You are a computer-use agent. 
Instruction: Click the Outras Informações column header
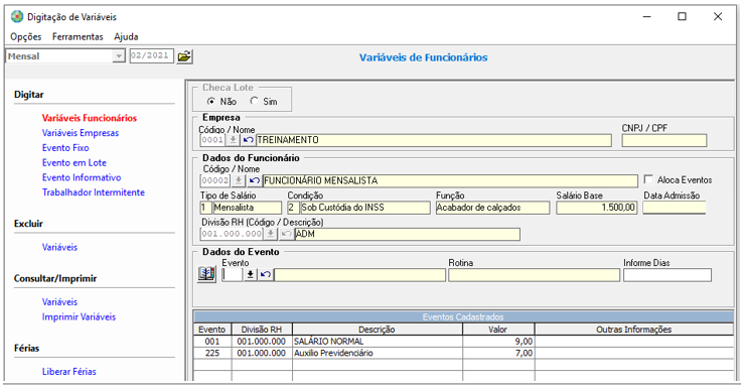pyautogui.click(x=634, y=329)
